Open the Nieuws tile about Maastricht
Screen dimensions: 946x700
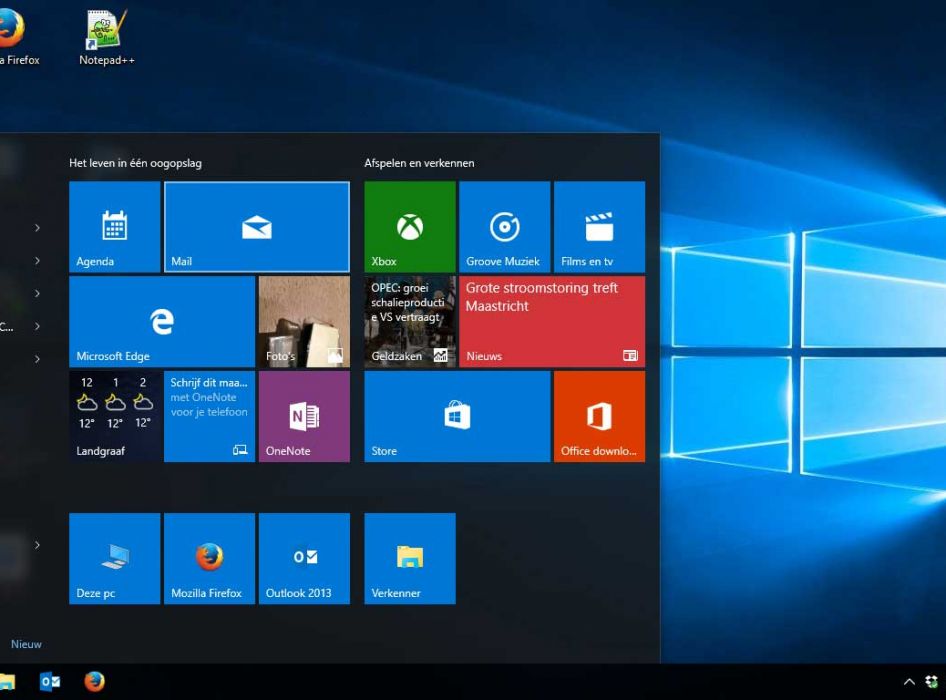(x=552, y=322)
